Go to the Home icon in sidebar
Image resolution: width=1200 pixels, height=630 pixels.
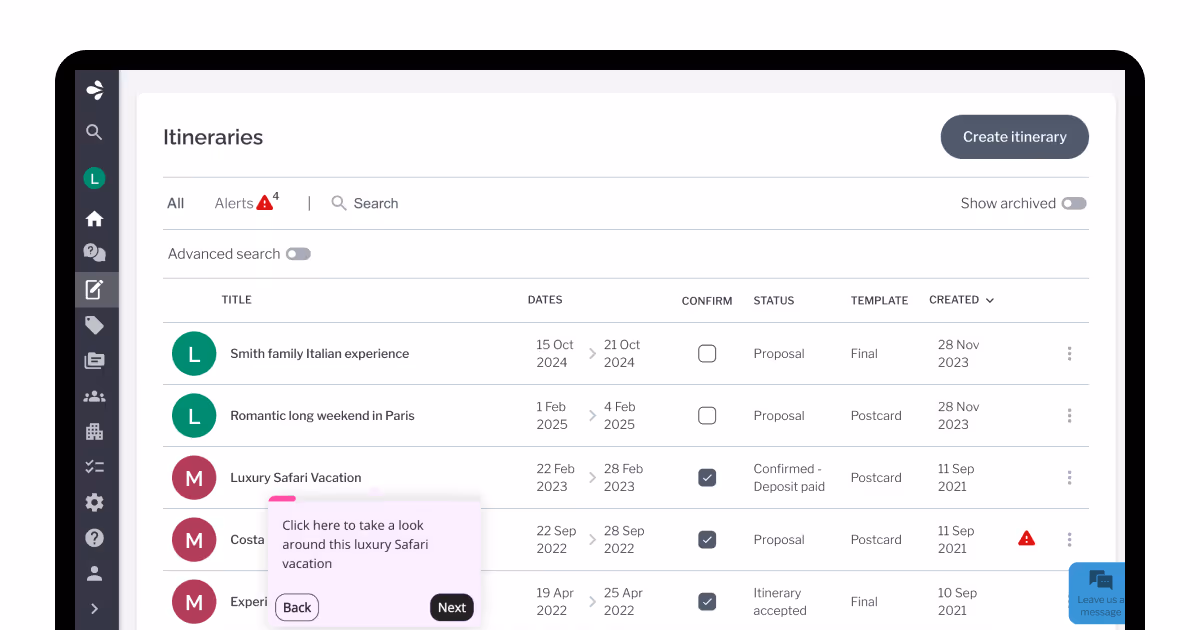coord(94,218)
